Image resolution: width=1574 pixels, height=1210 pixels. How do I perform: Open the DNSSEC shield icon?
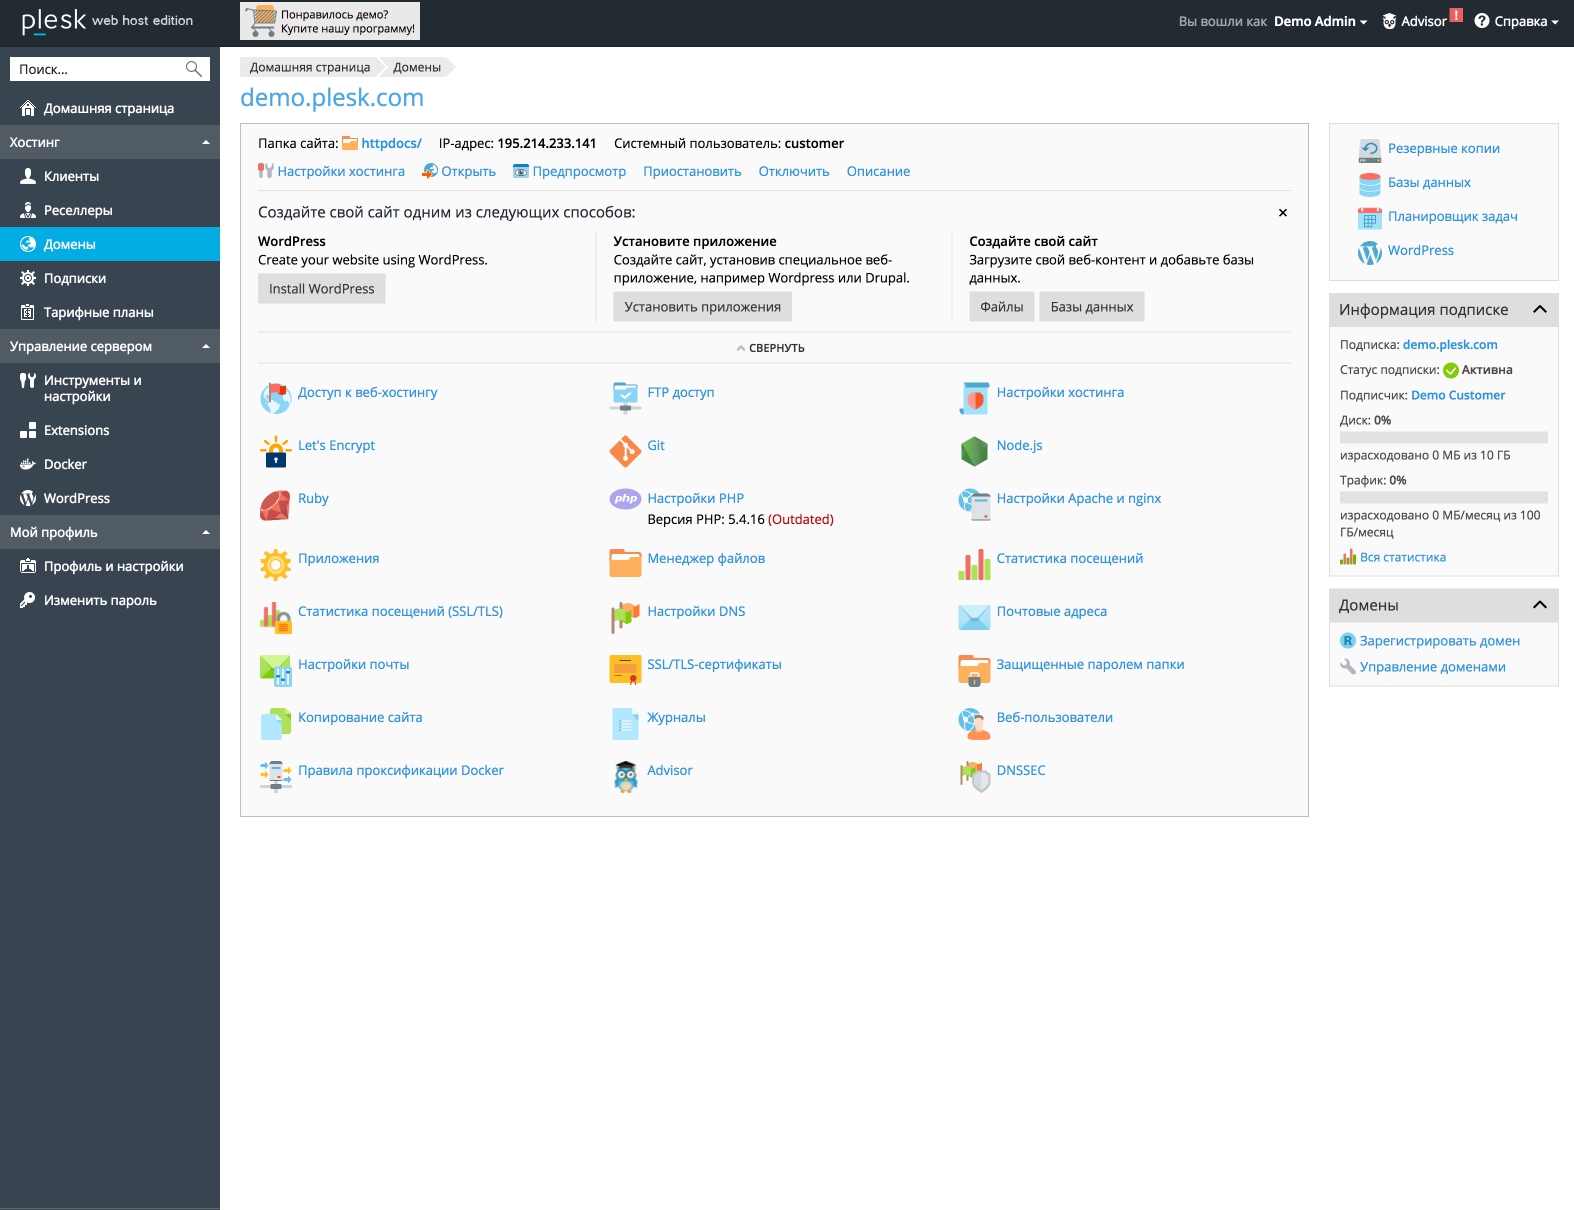pos(974,777)
